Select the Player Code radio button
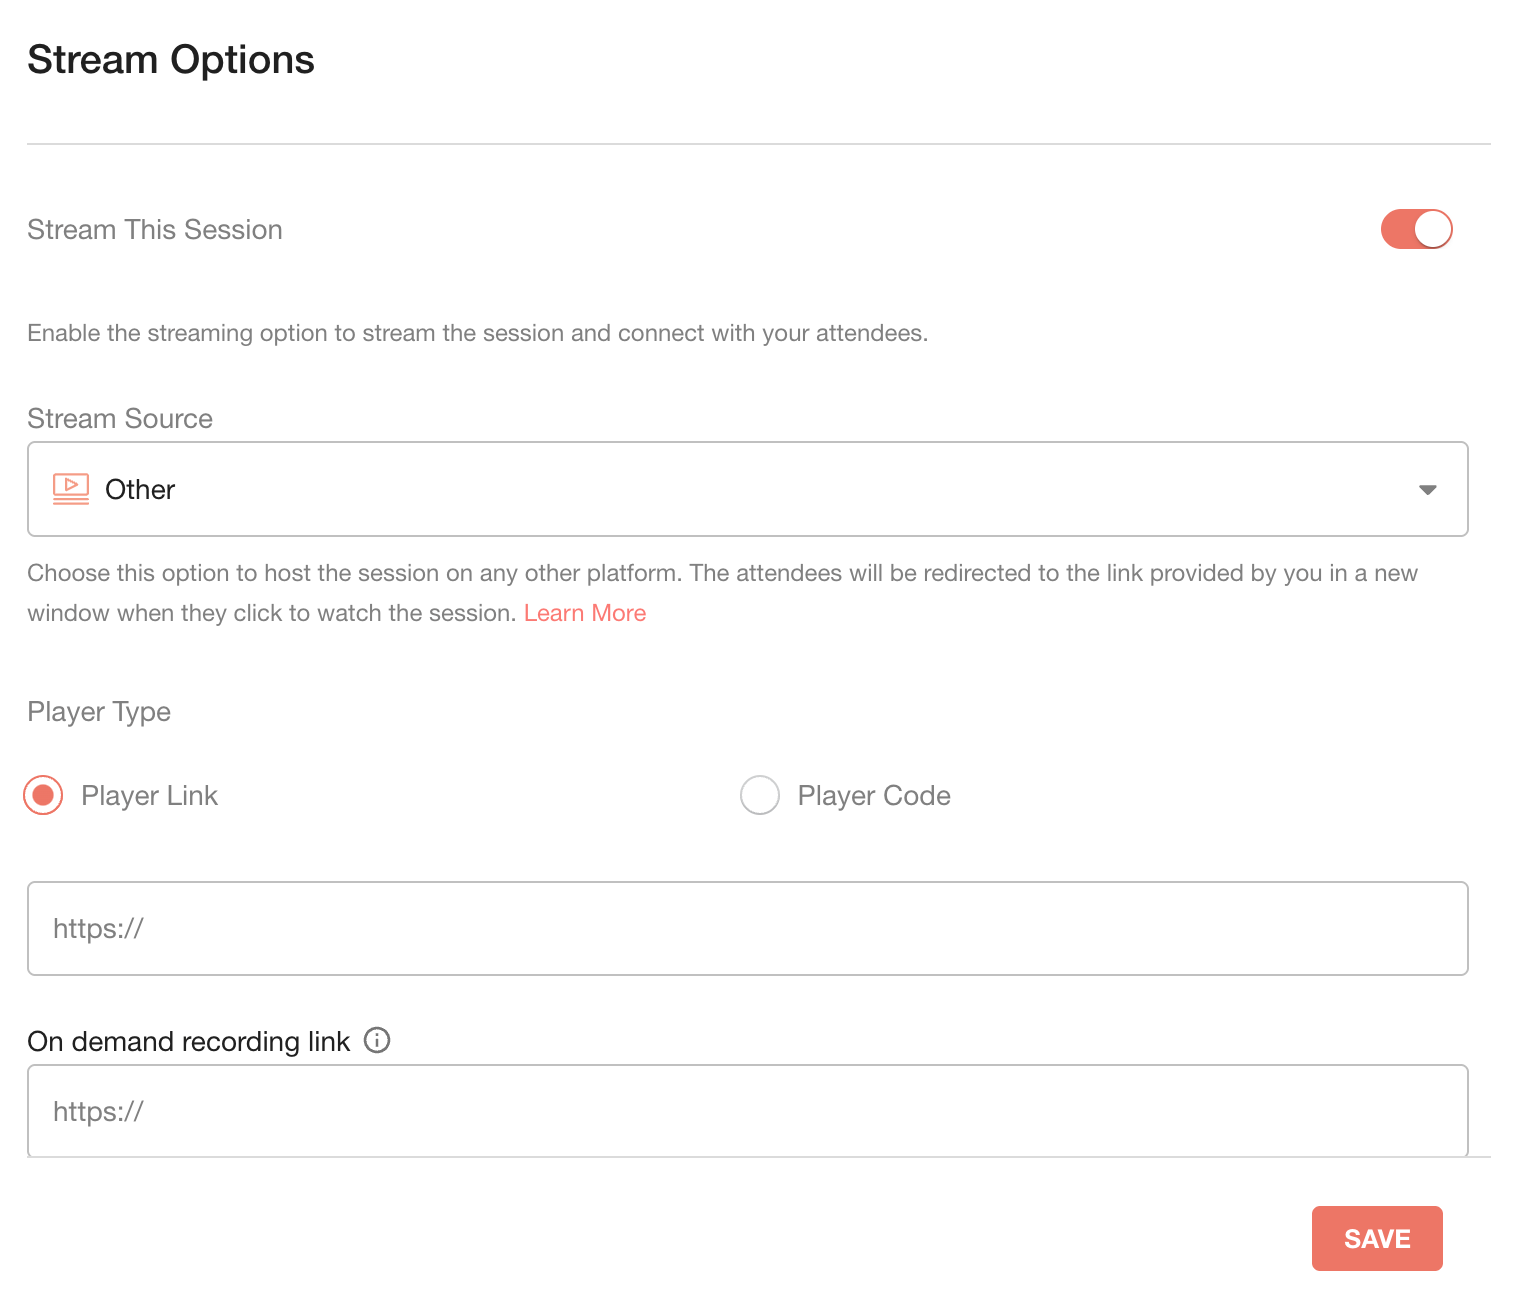Image resolution: width=1516 pixels, height=1292 pixels. (x=760, y=795)
